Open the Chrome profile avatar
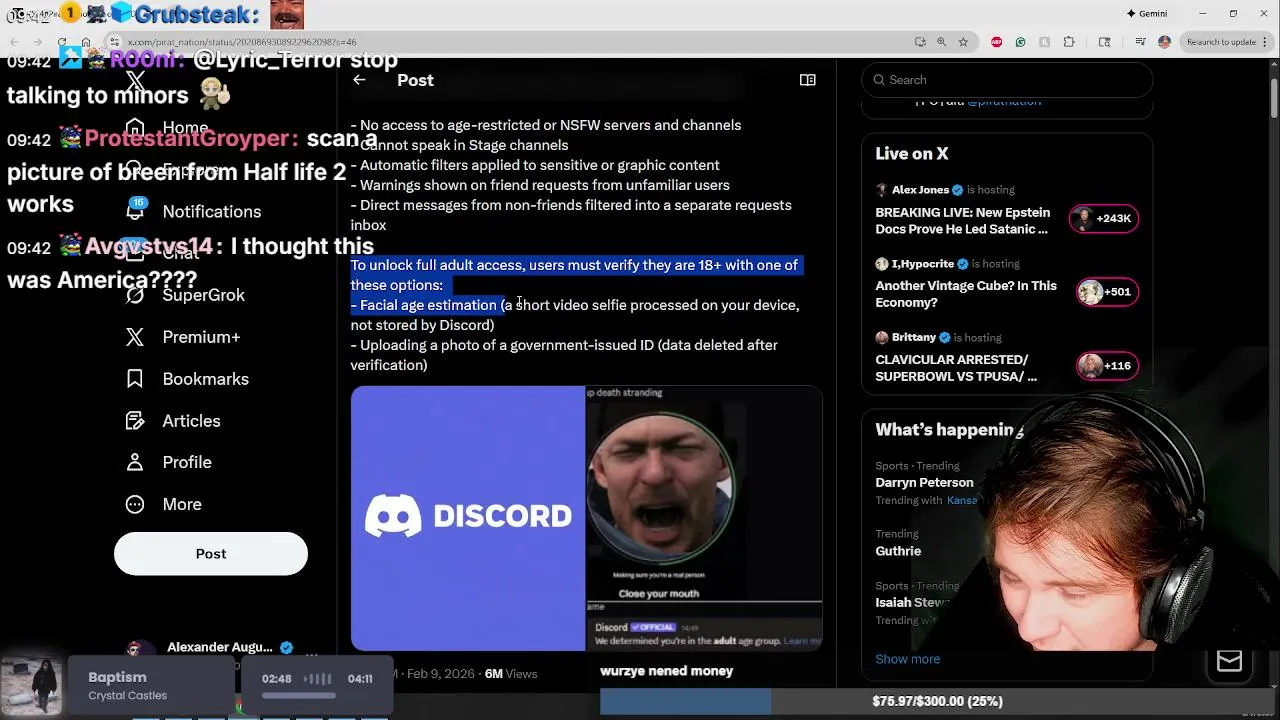Image resolution: width=1280 pixels, height=720 pixels. coord(1164,42)
